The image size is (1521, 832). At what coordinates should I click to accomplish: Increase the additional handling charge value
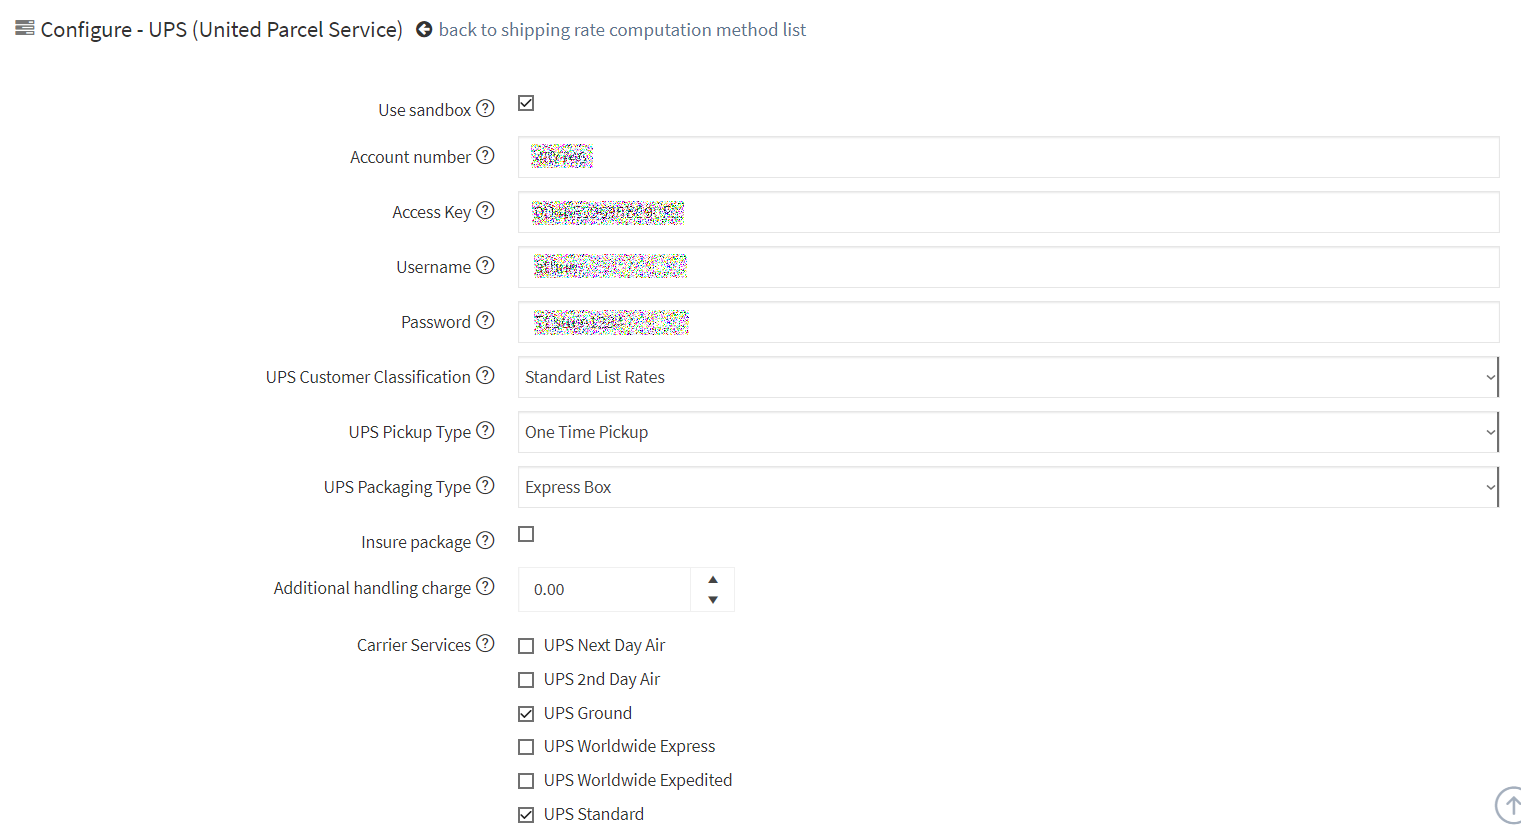(x=713, y=580)
